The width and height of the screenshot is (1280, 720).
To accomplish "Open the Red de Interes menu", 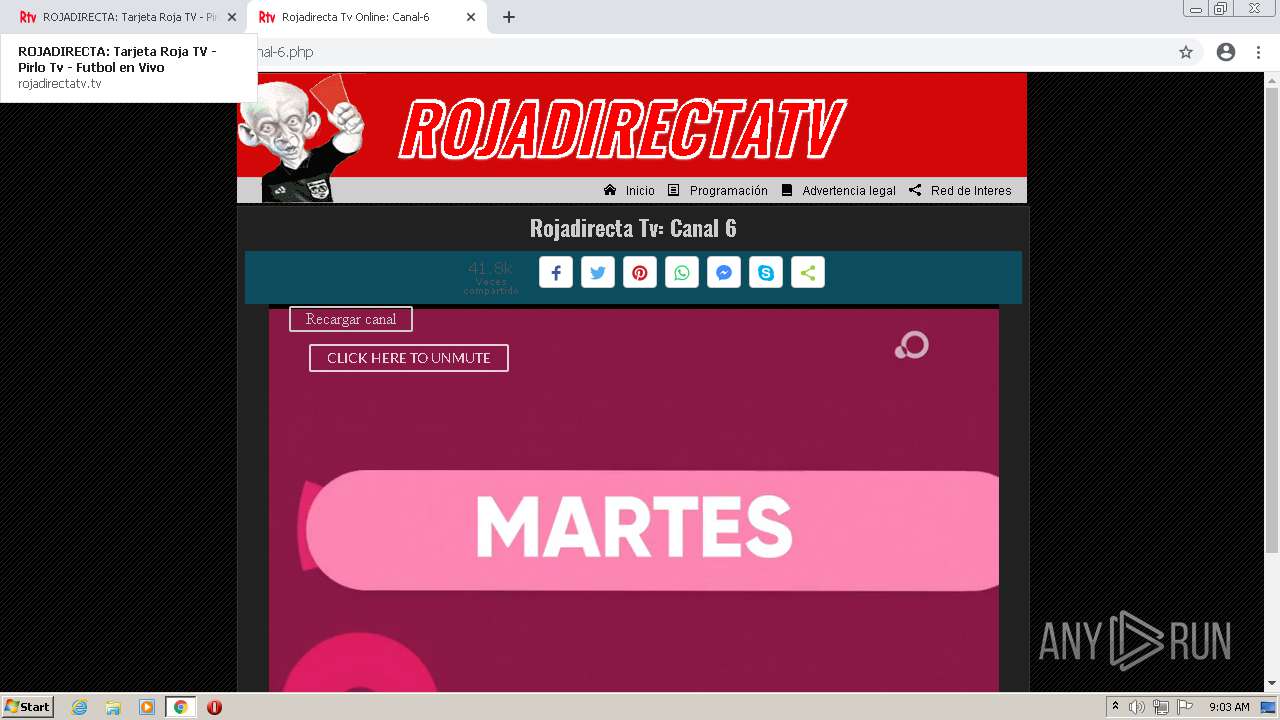I will point(960,190).
